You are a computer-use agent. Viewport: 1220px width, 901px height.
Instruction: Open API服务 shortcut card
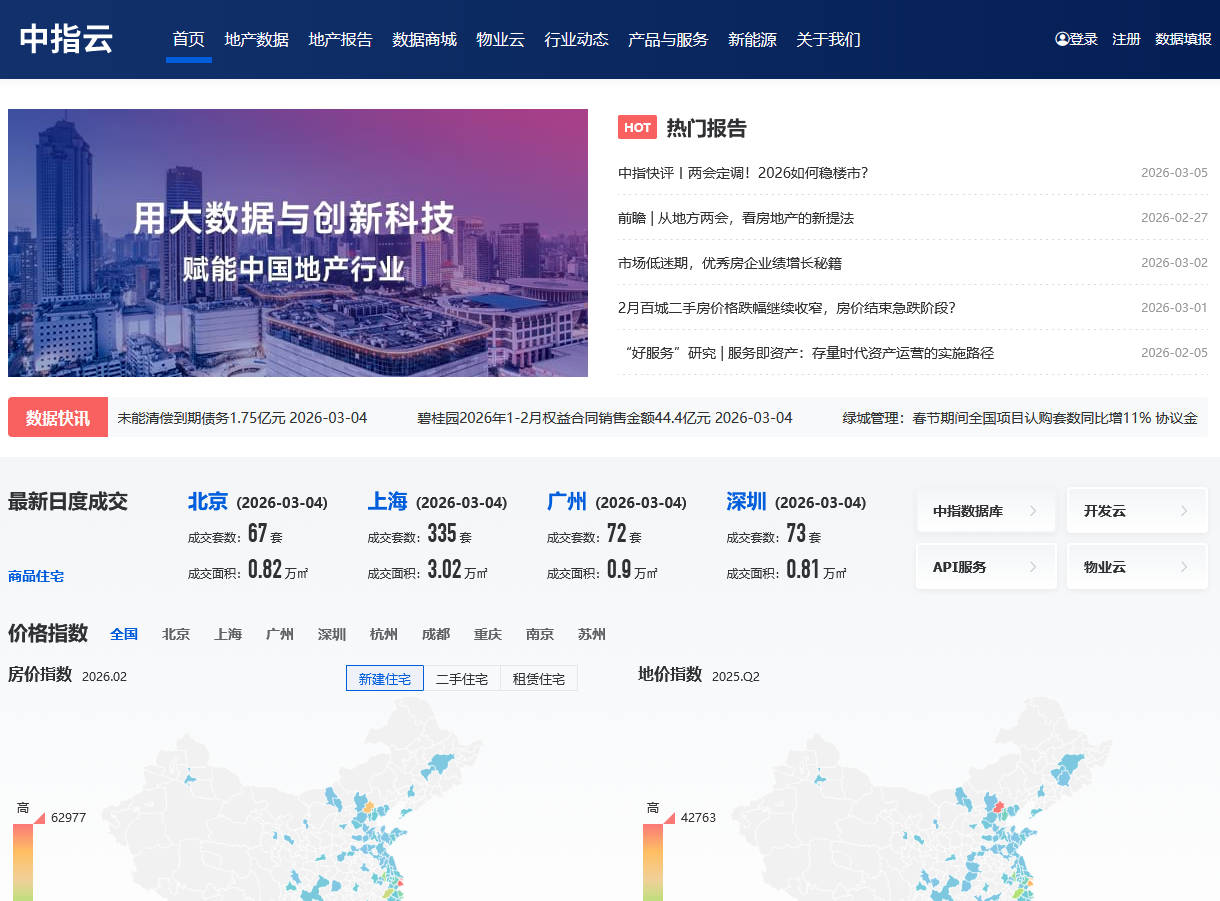(x=985, y=567)
